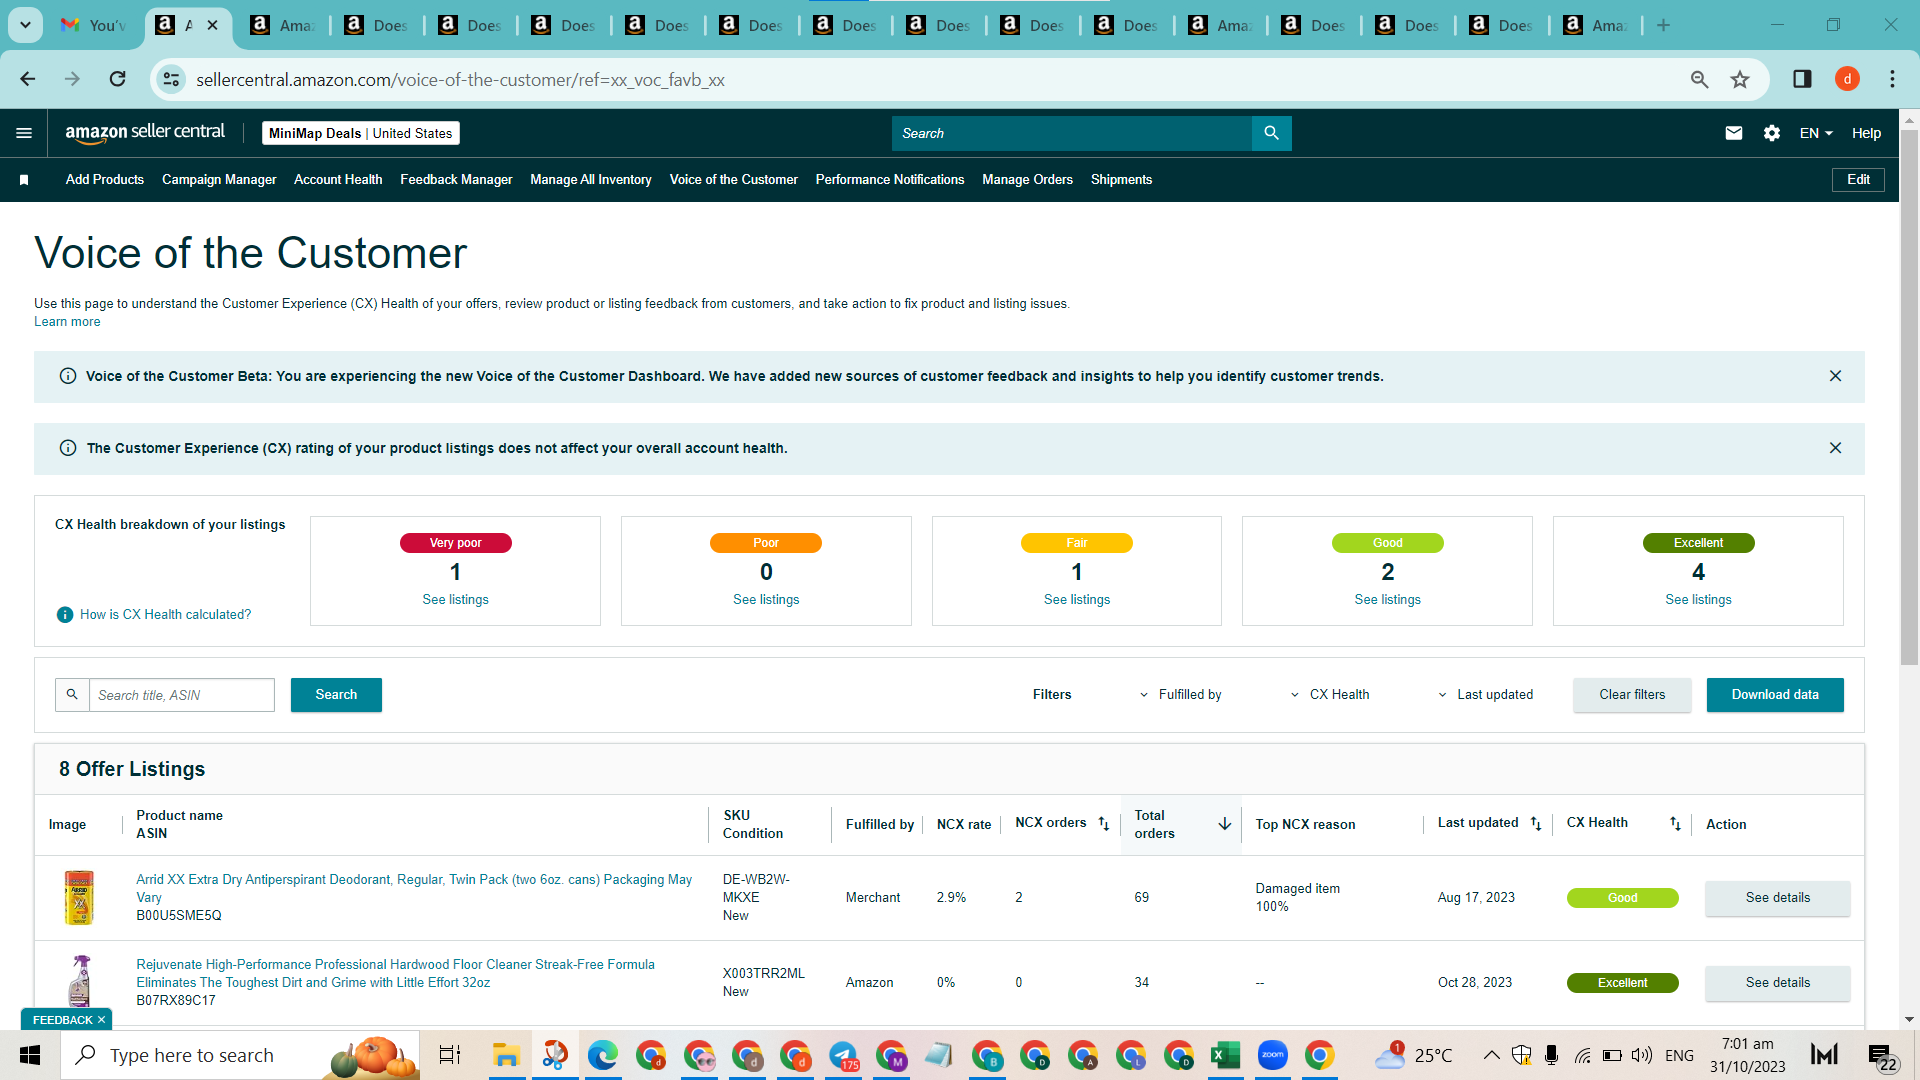The height and width of the screenshot is (1080, 1920).
Task: Open Microsoft Edge from the taskbar
Action: [x=602, y=1055]
